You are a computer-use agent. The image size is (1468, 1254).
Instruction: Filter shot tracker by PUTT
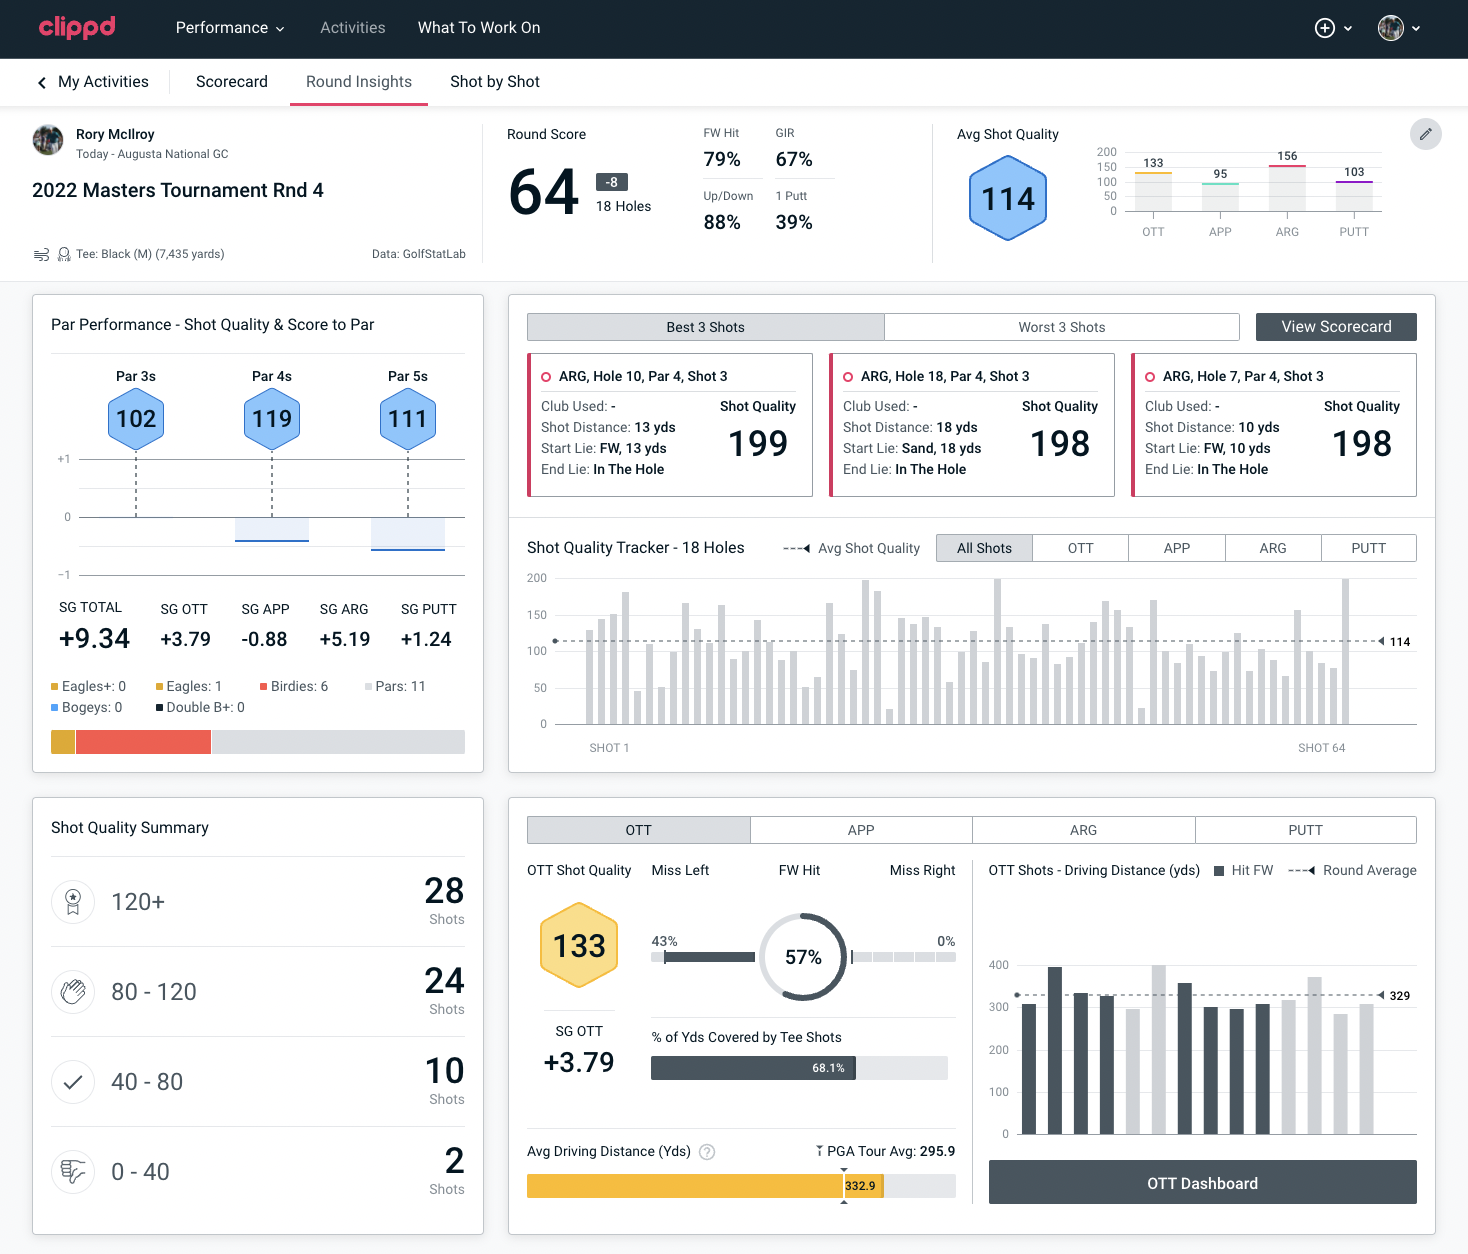[x=1368, y=548]
